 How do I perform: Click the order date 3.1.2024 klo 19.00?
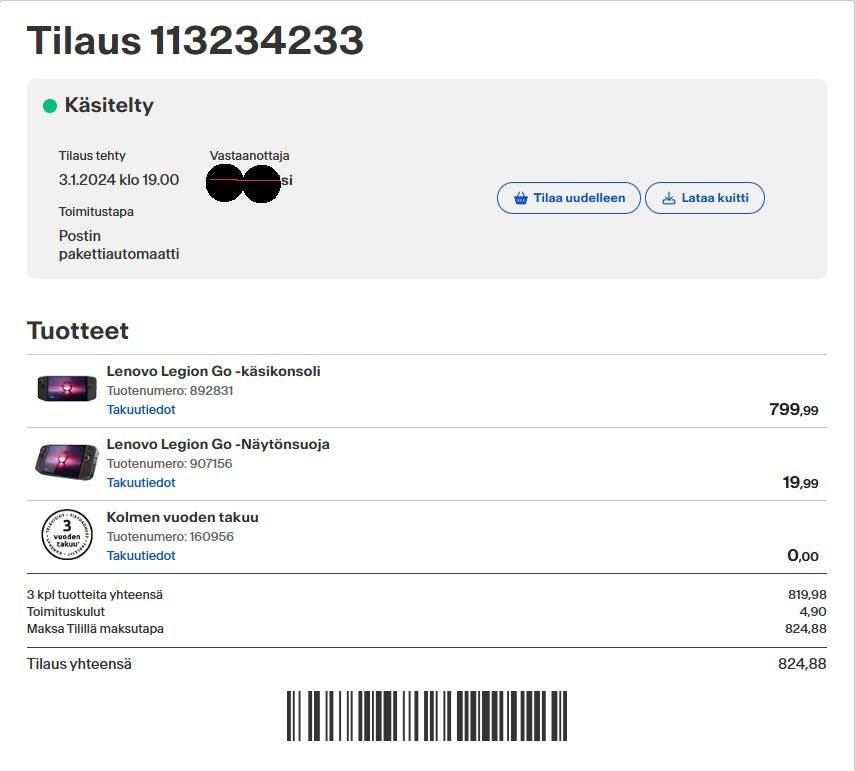tap(119, 180)
